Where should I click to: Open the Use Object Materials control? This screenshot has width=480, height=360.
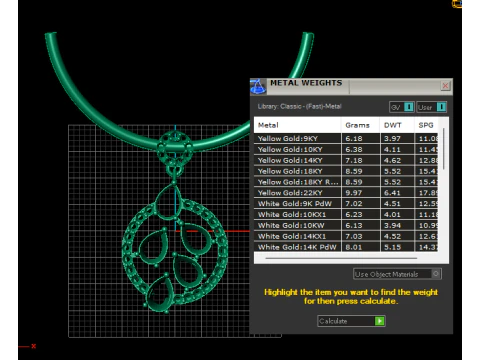pyautogui.click(x=397, y=274)
